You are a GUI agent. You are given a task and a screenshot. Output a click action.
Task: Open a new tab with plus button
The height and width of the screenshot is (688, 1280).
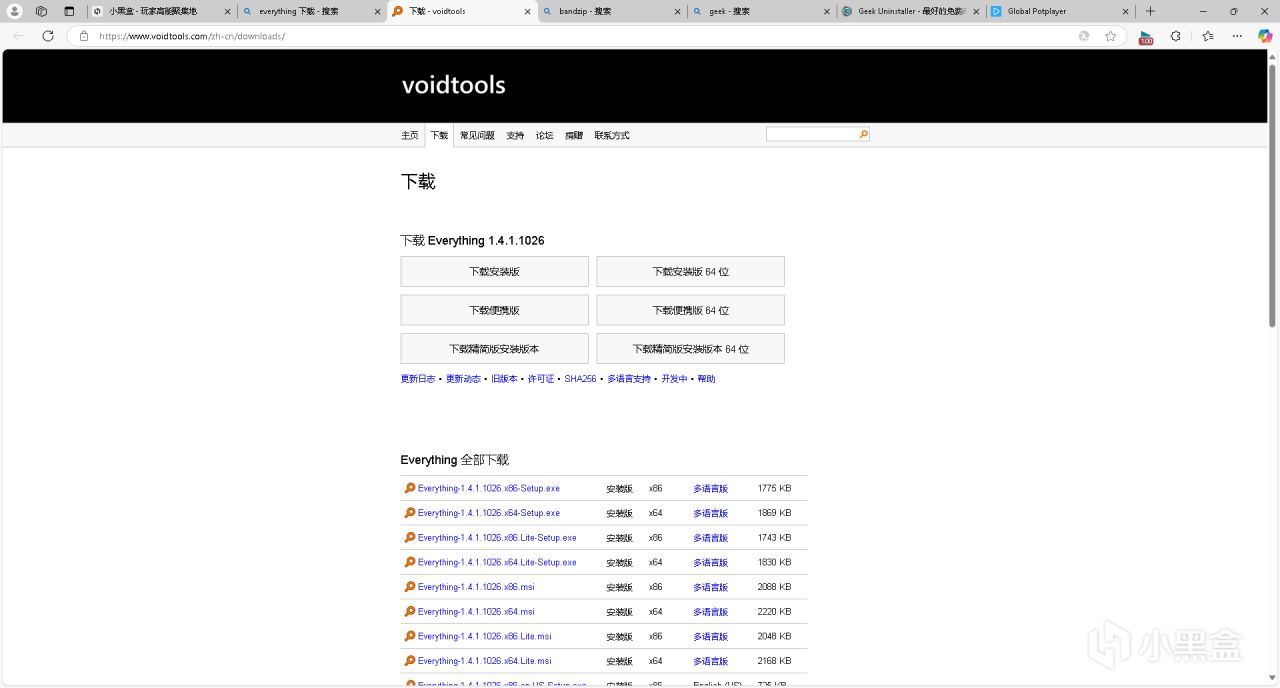pos(1150,11)
